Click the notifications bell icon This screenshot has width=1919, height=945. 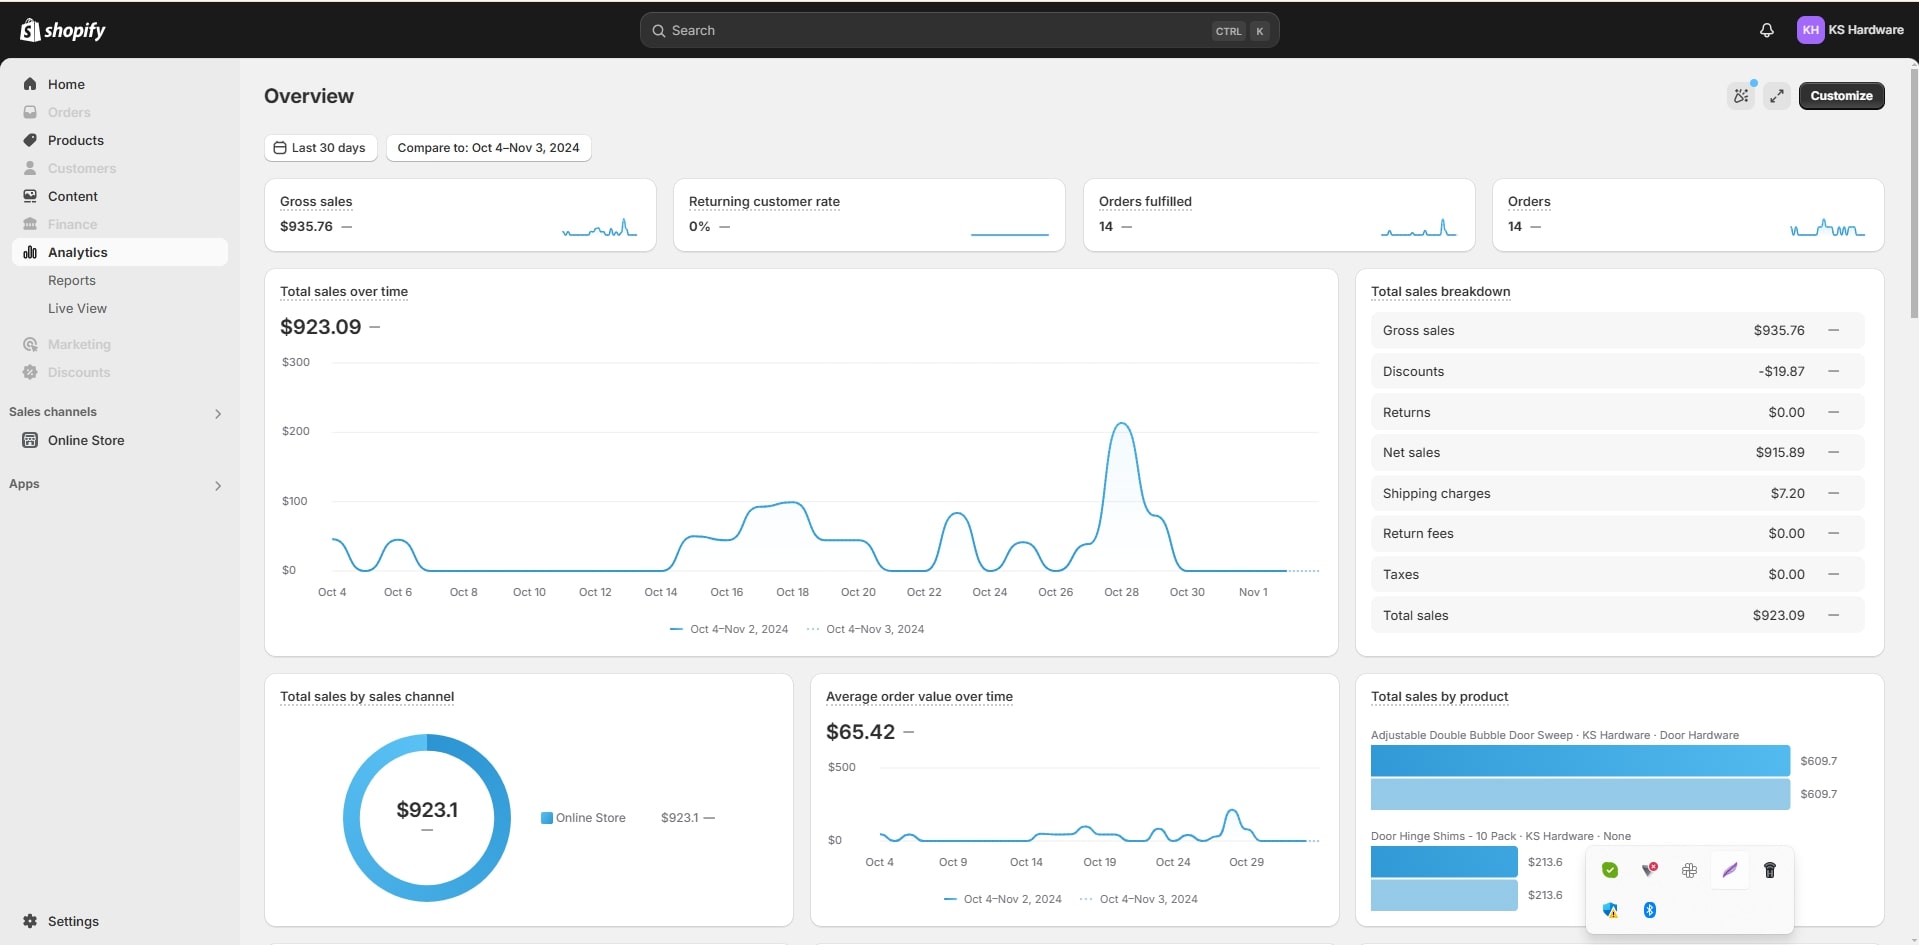(1766, 30)
